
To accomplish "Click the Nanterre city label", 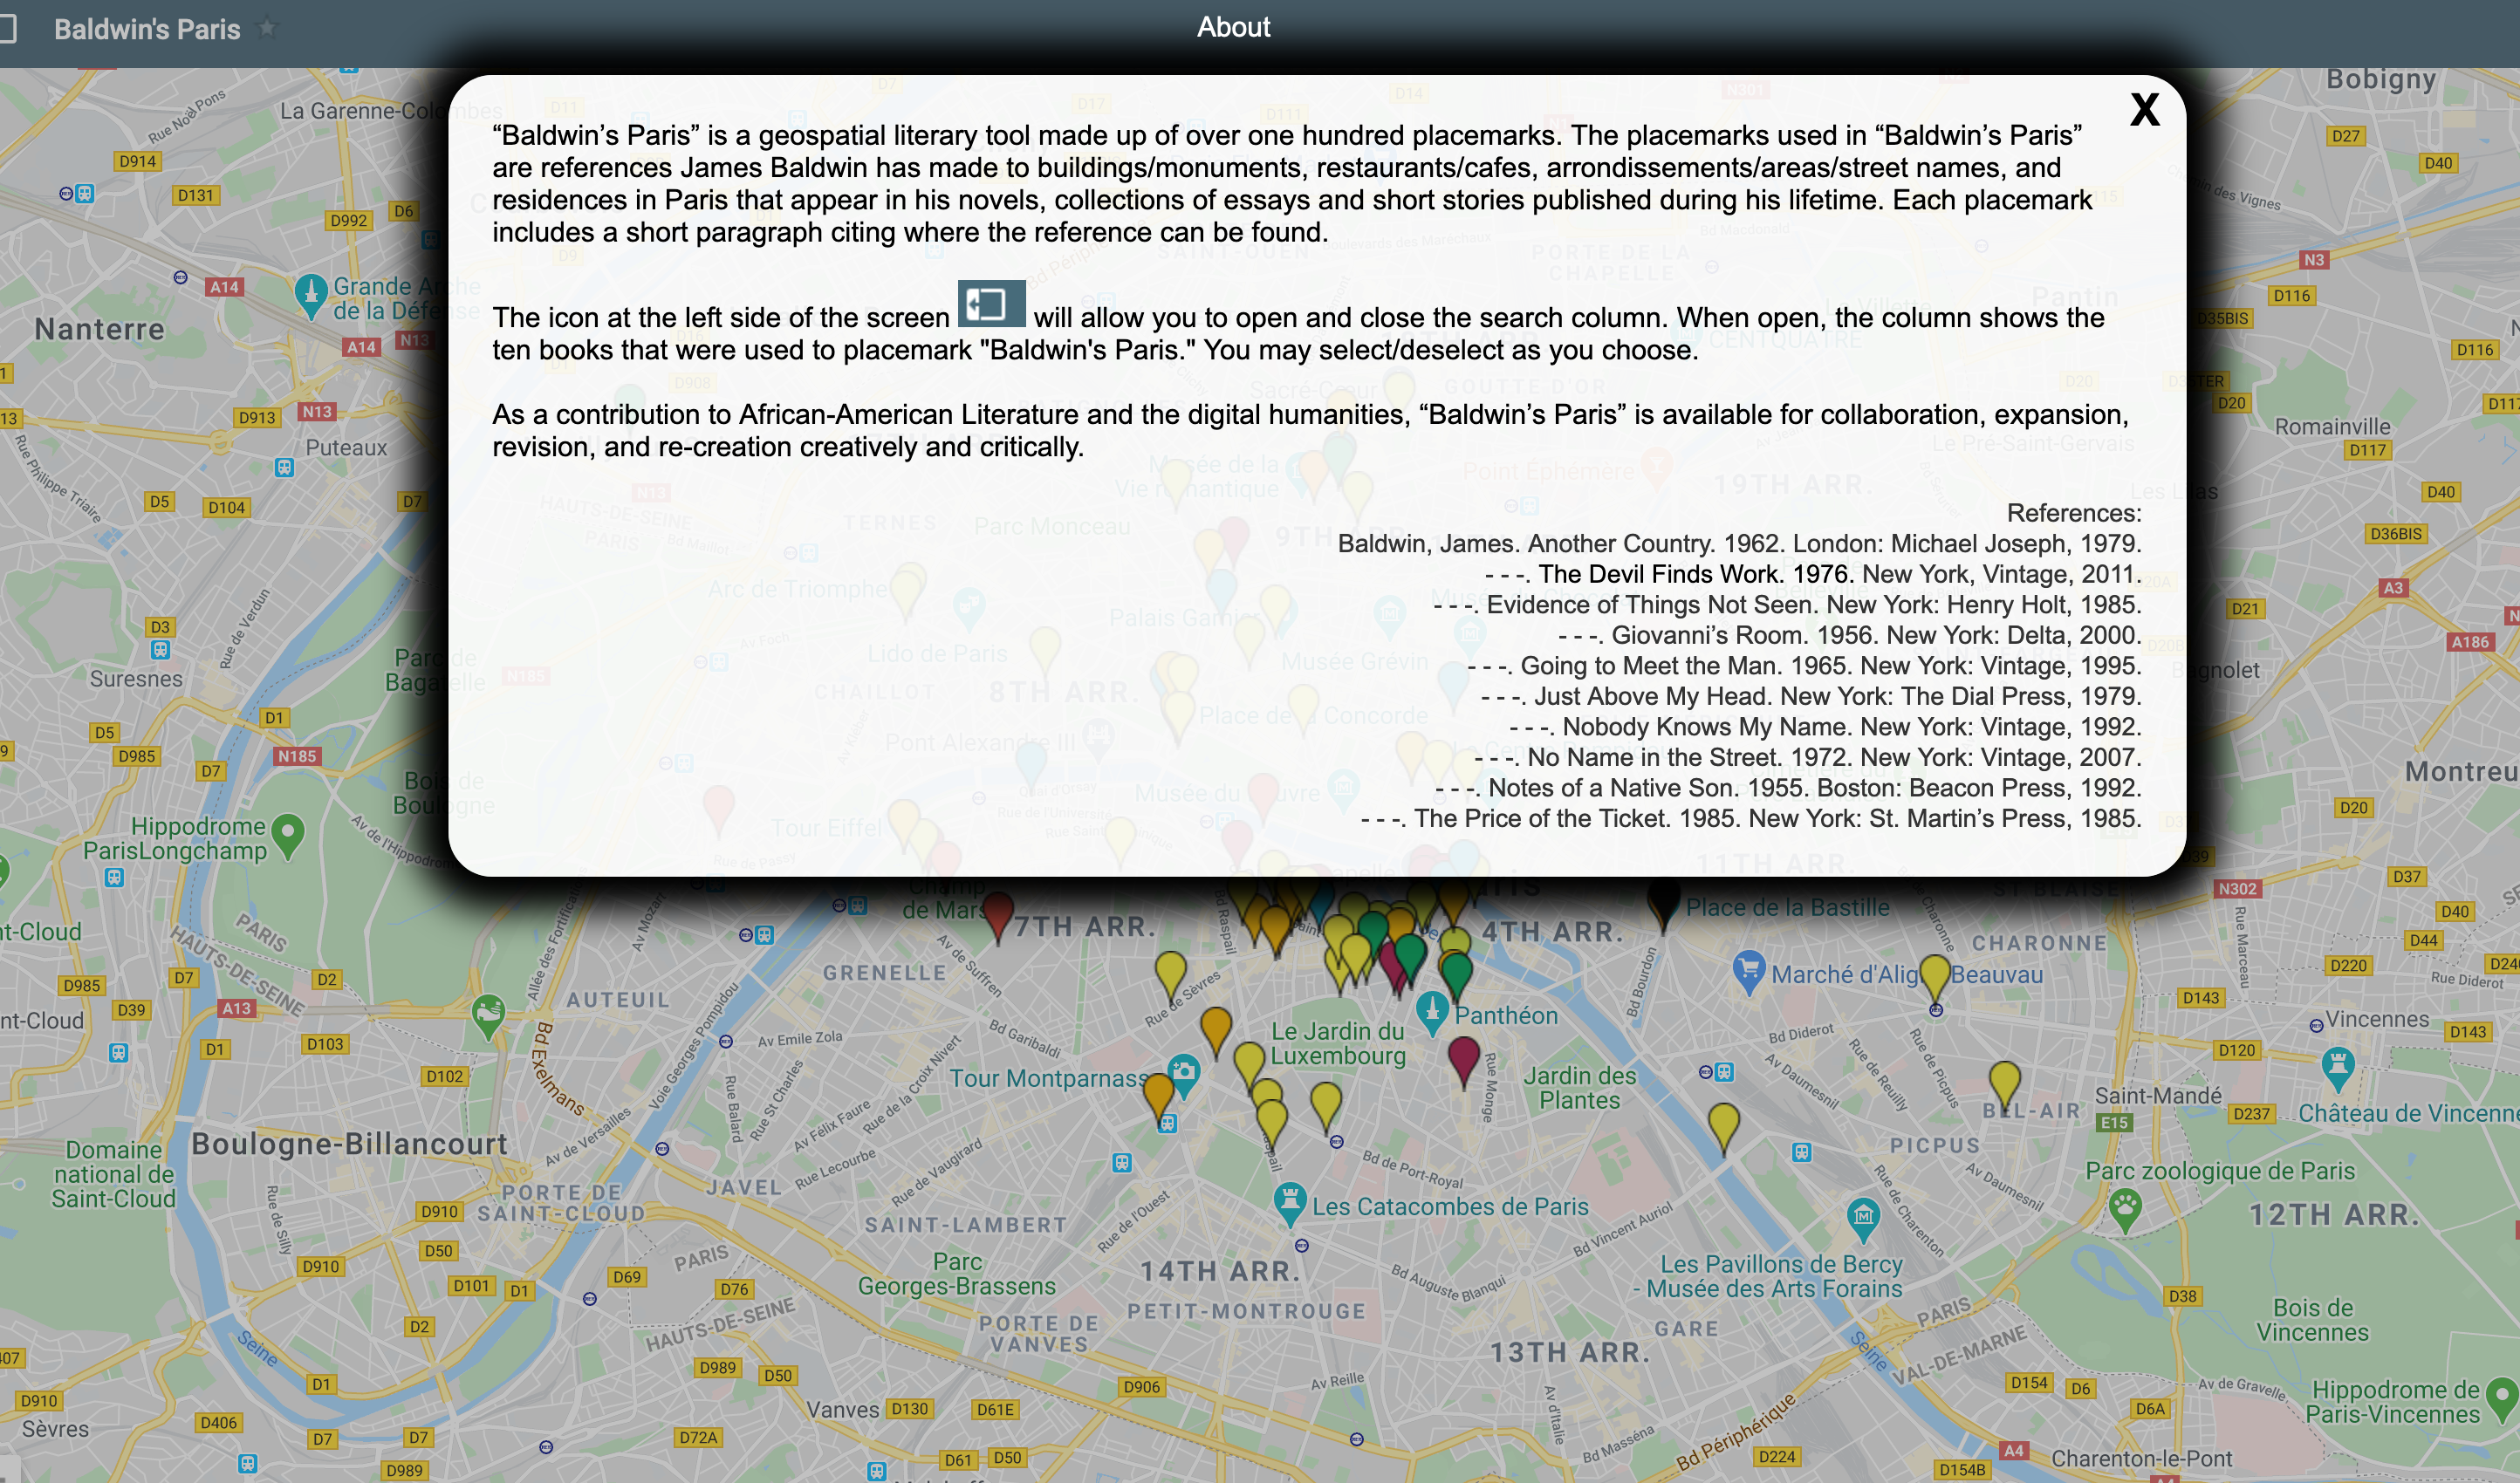I will point(99,329).
